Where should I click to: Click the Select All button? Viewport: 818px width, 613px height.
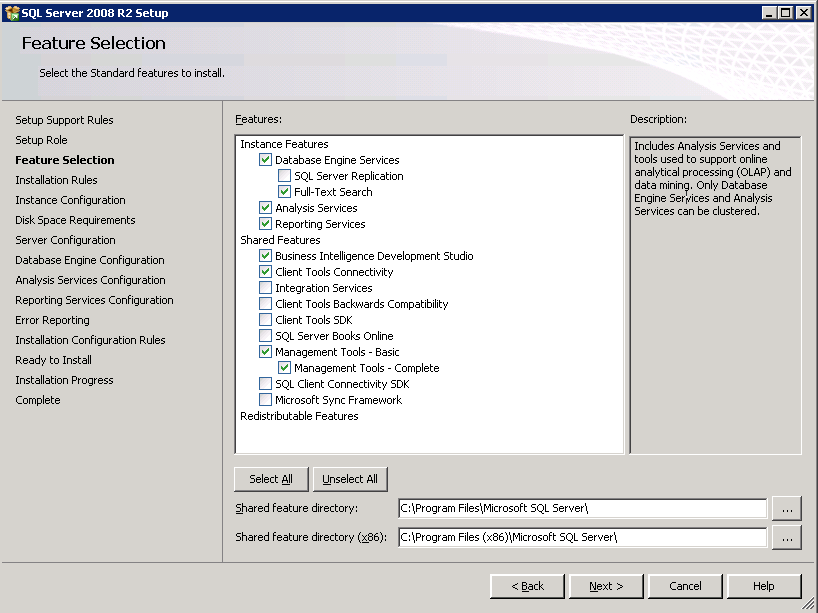[270, 479]
